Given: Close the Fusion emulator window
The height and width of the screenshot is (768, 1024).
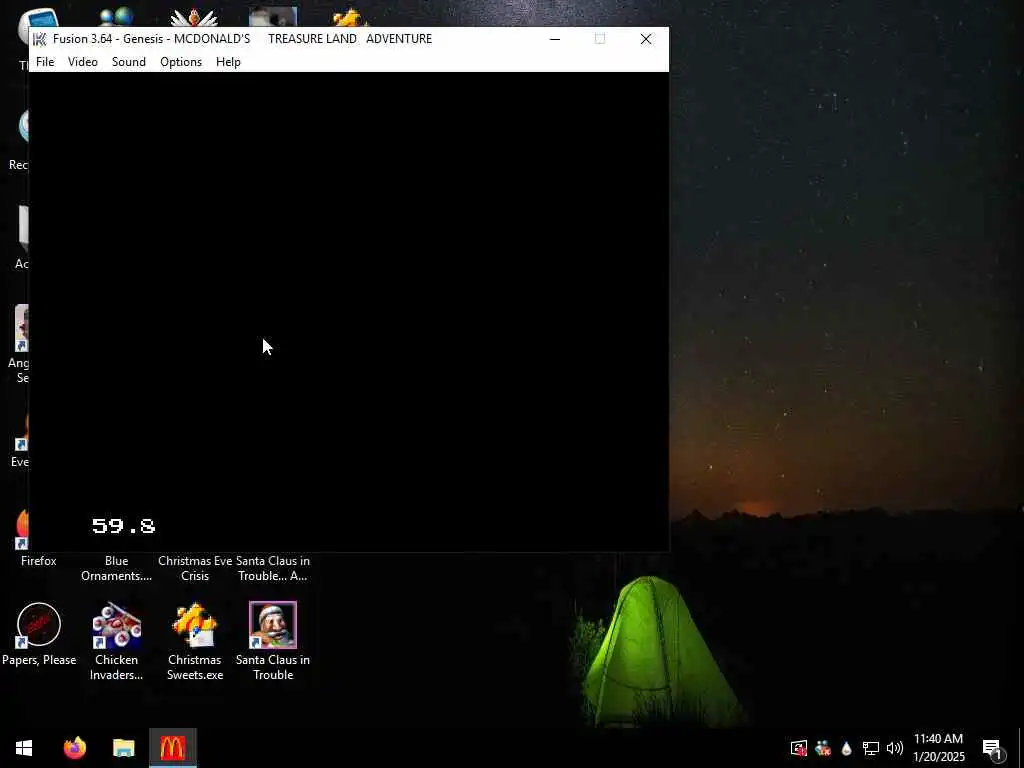Looking at the screenshot, I should point(646,39).
